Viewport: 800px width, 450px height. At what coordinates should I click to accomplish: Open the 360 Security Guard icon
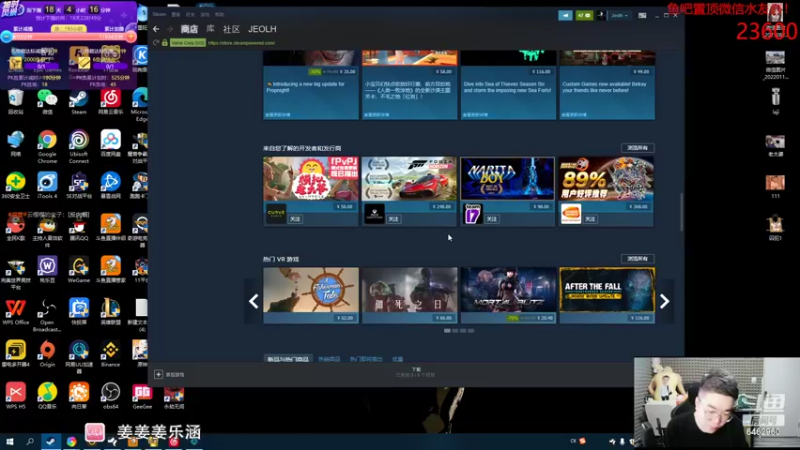[15, 186]
